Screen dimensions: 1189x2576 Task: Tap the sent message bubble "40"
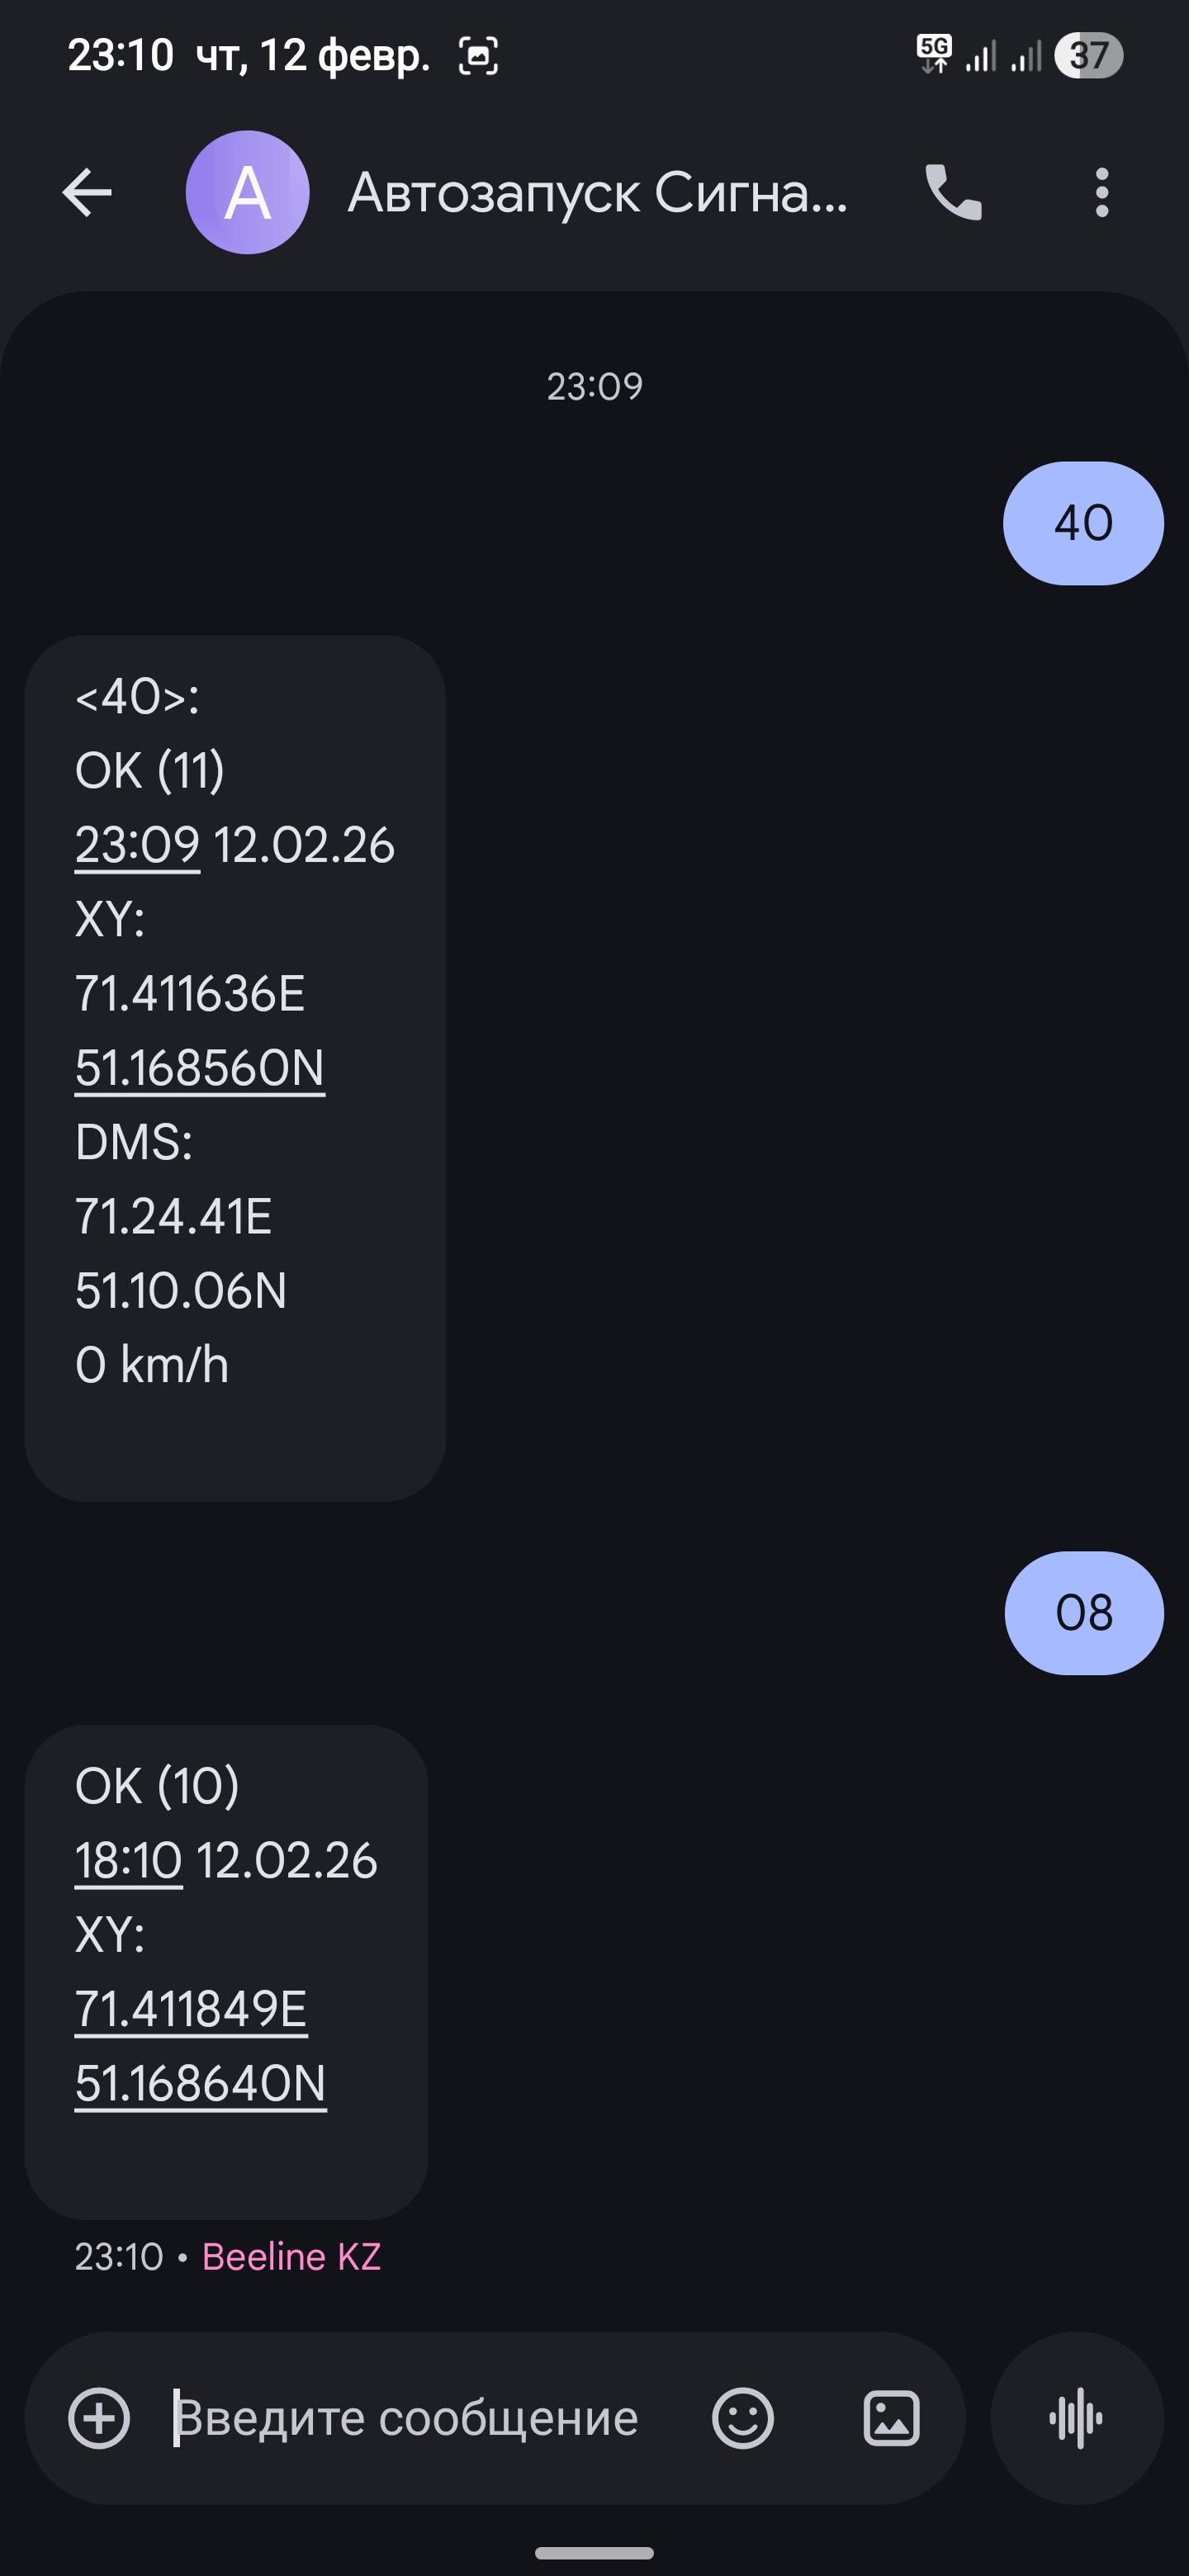click(x=1083, y=523)
